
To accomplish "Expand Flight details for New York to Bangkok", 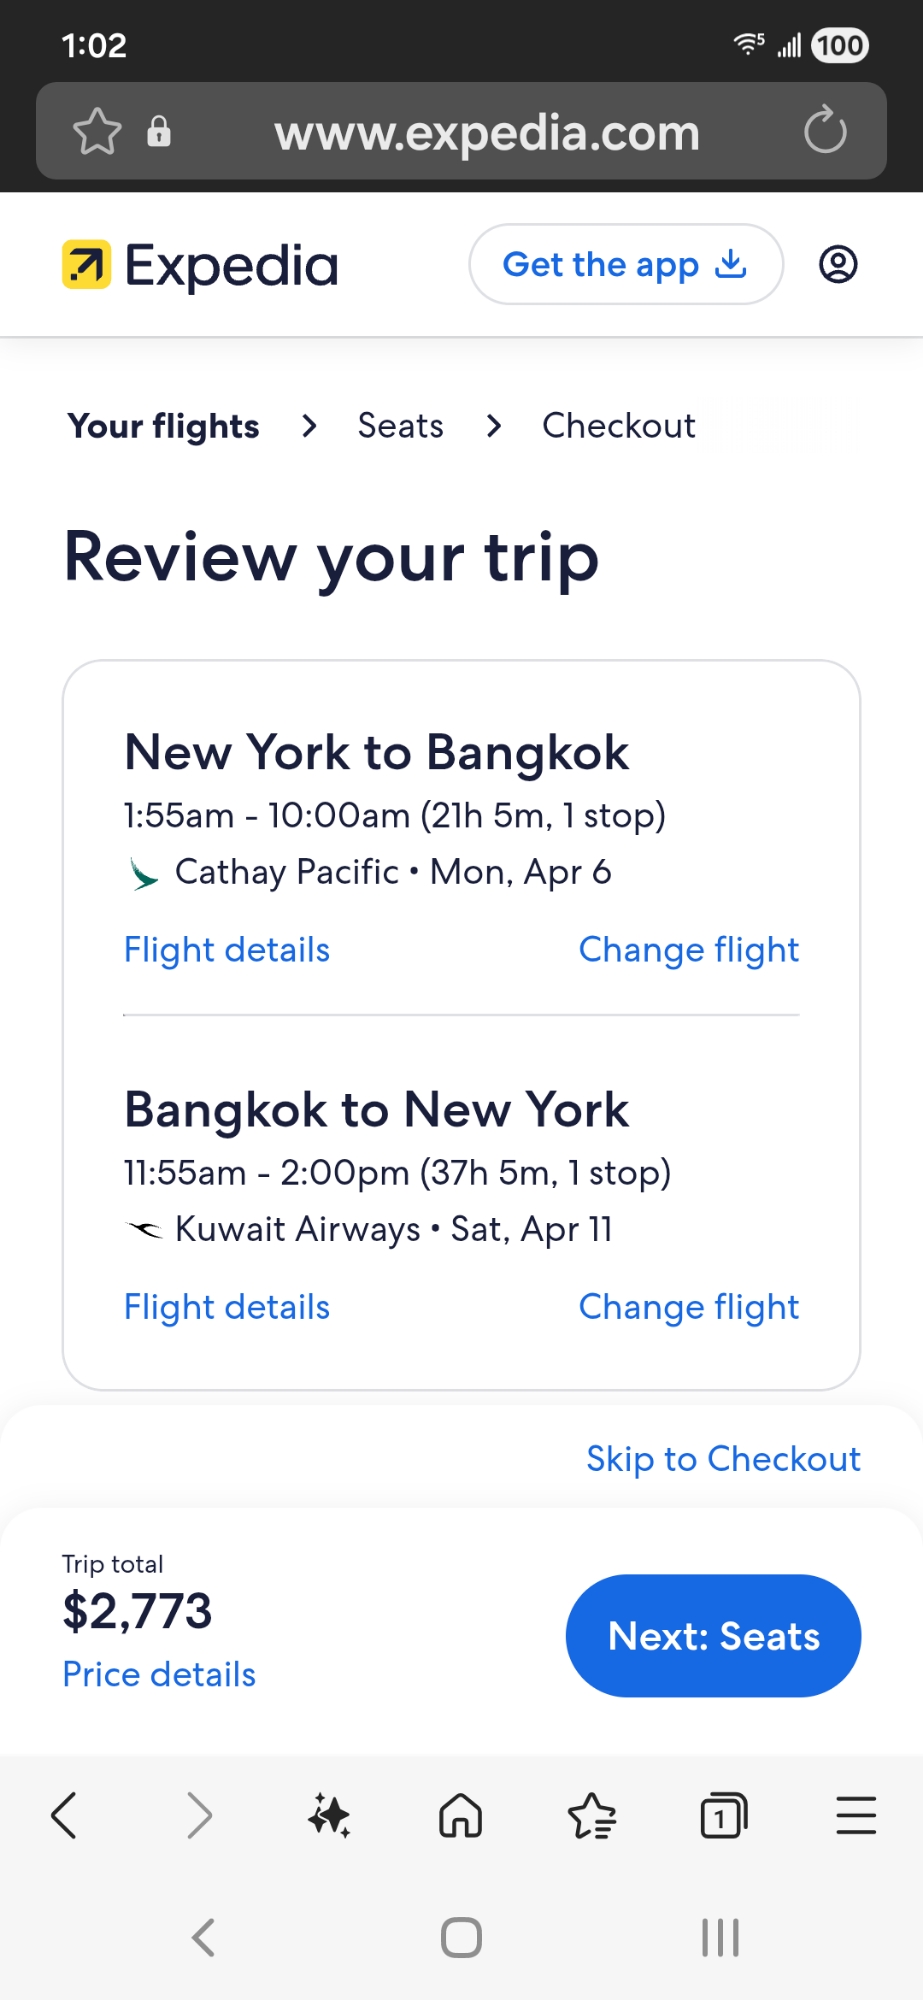I will pyautogui.click(x=227, y=950).
